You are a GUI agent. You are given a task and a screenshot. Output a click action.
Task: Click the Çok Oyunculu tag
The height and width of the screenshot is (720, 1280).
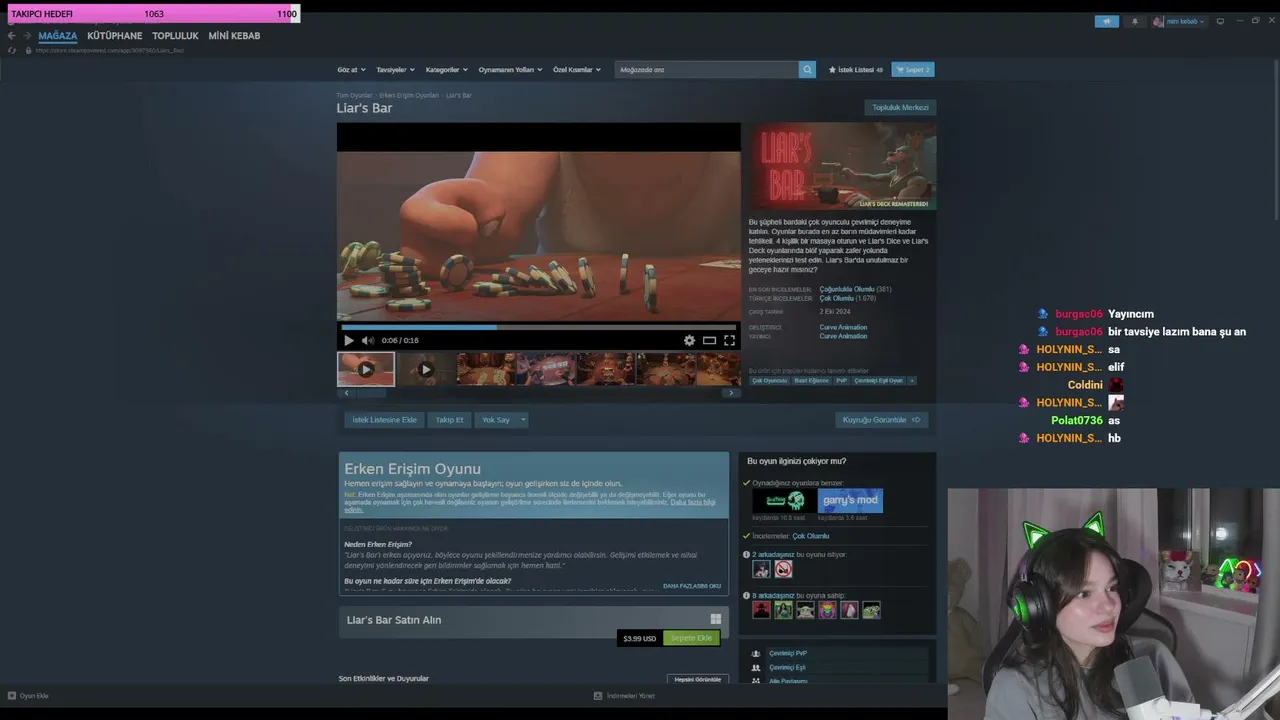769,380
